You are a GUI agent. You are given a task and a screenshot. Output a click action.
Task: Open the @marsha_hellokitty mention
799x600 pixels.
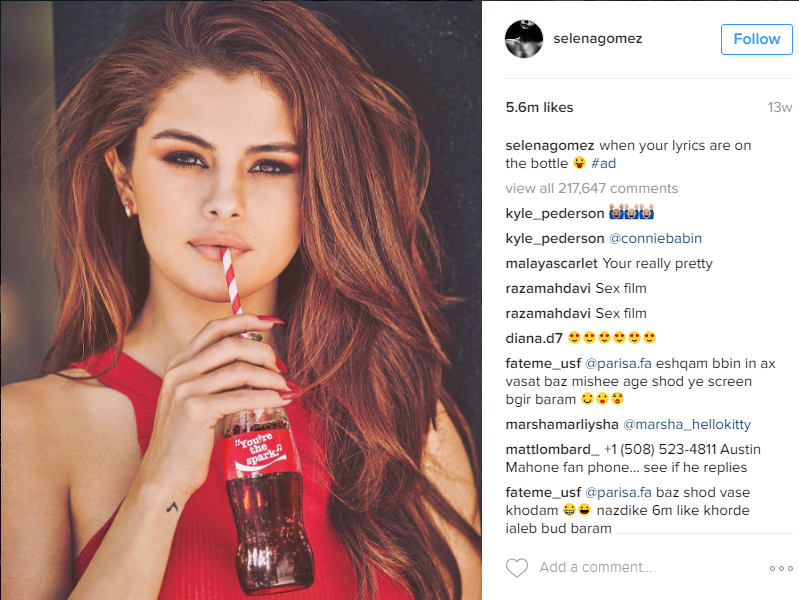tap(687, 424)
